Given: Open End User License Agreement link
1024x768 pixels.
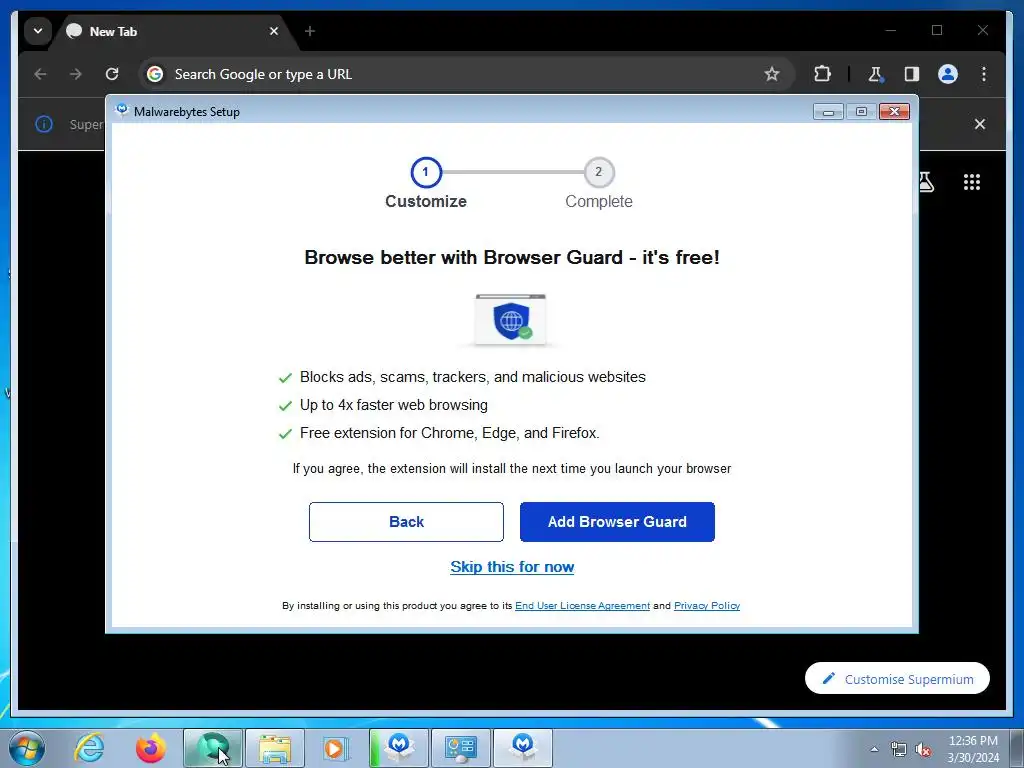Looking at the screenshot, I should pyautogui.click(x=583, y=605).
